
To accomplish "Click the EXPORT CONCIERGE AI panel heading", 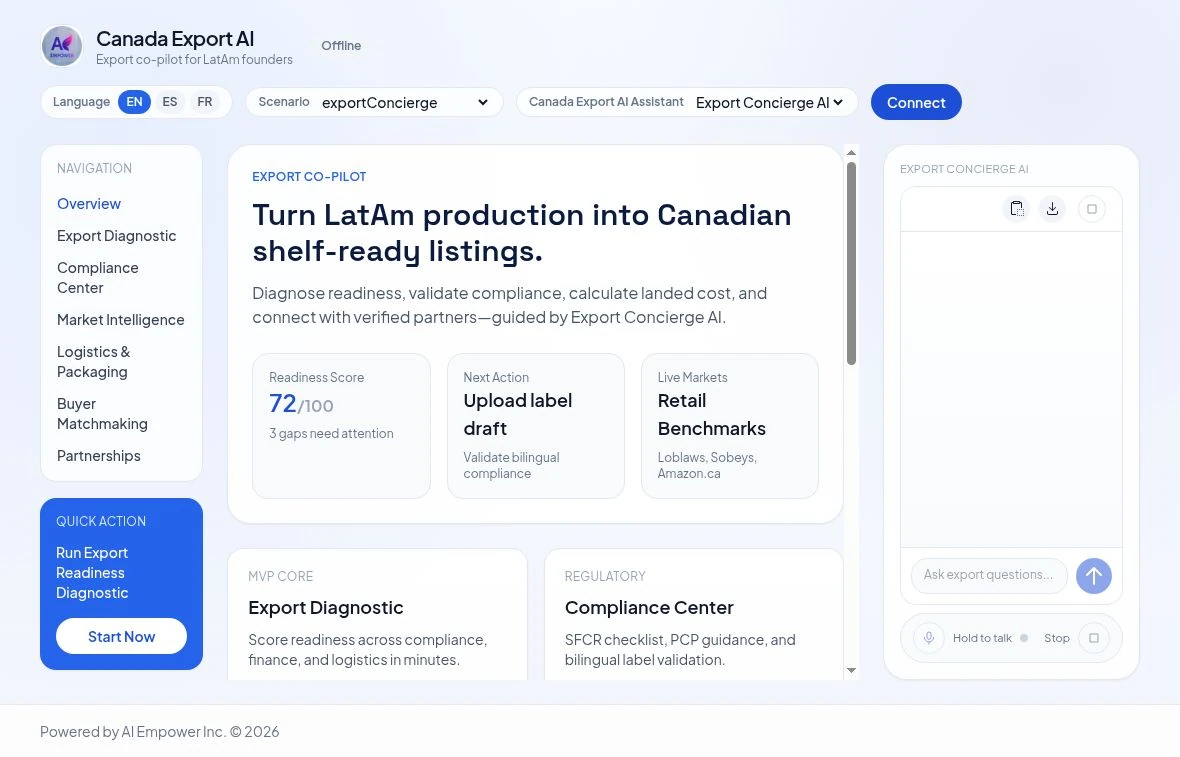I will coord(964,169).
